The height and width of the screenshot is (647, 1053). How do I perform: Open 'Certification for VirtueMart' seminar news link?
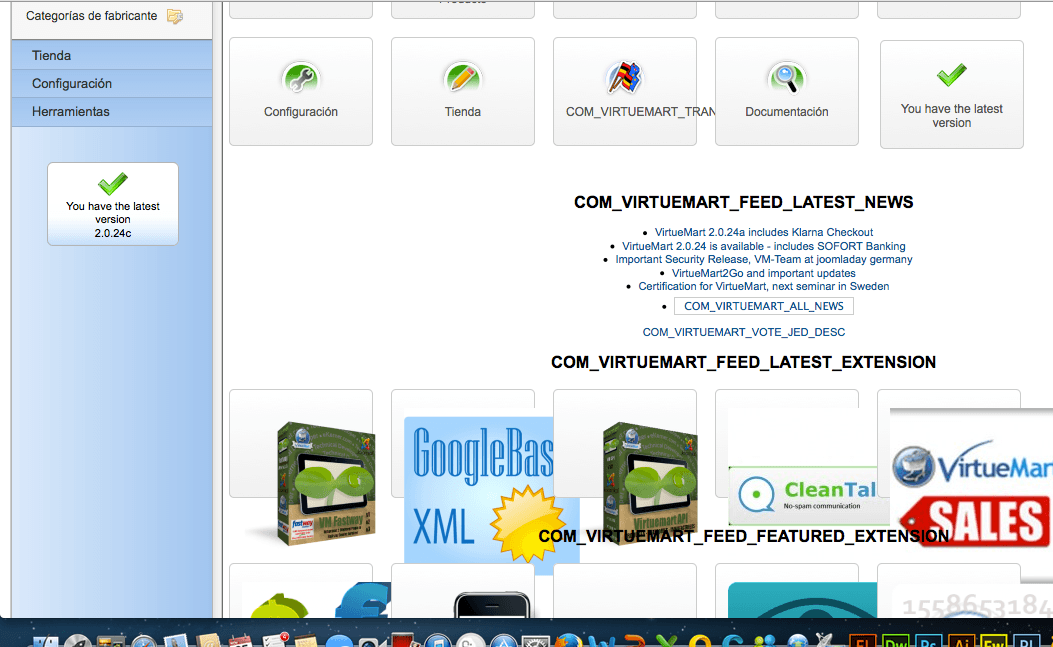tap(764, 286)
